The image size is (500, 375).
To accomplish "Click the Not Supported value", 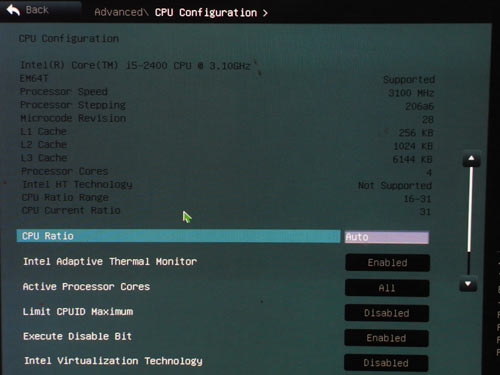I will tap(395, 186).
